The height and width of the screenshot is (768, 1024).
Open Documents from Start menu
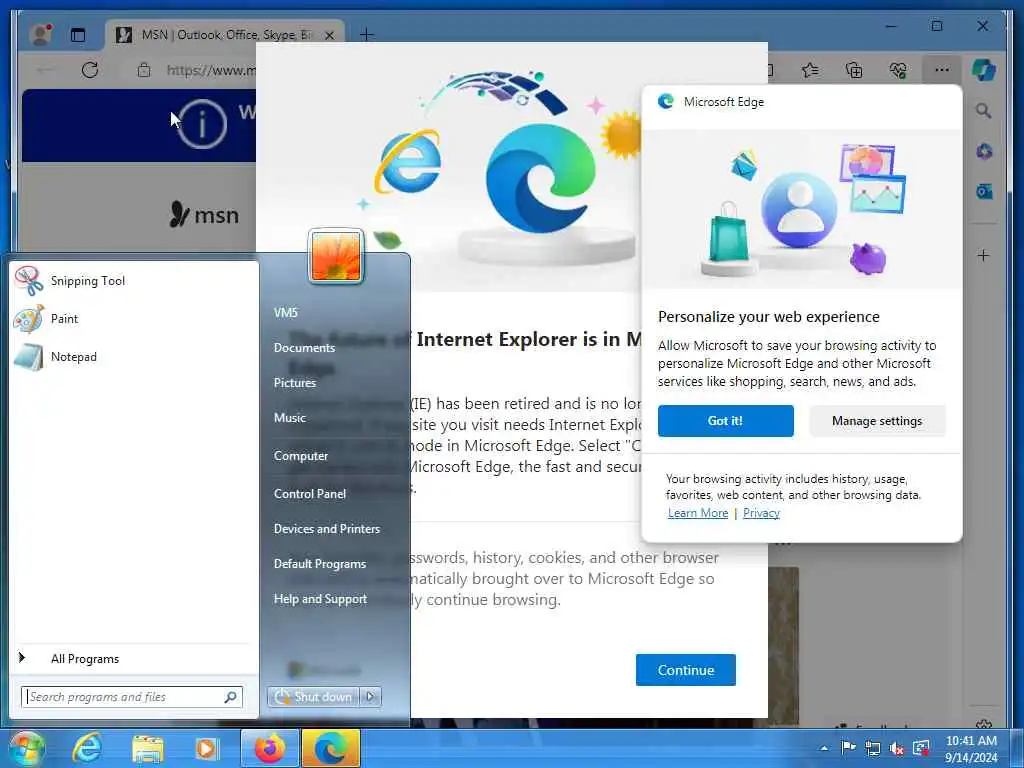click(304, 347)
